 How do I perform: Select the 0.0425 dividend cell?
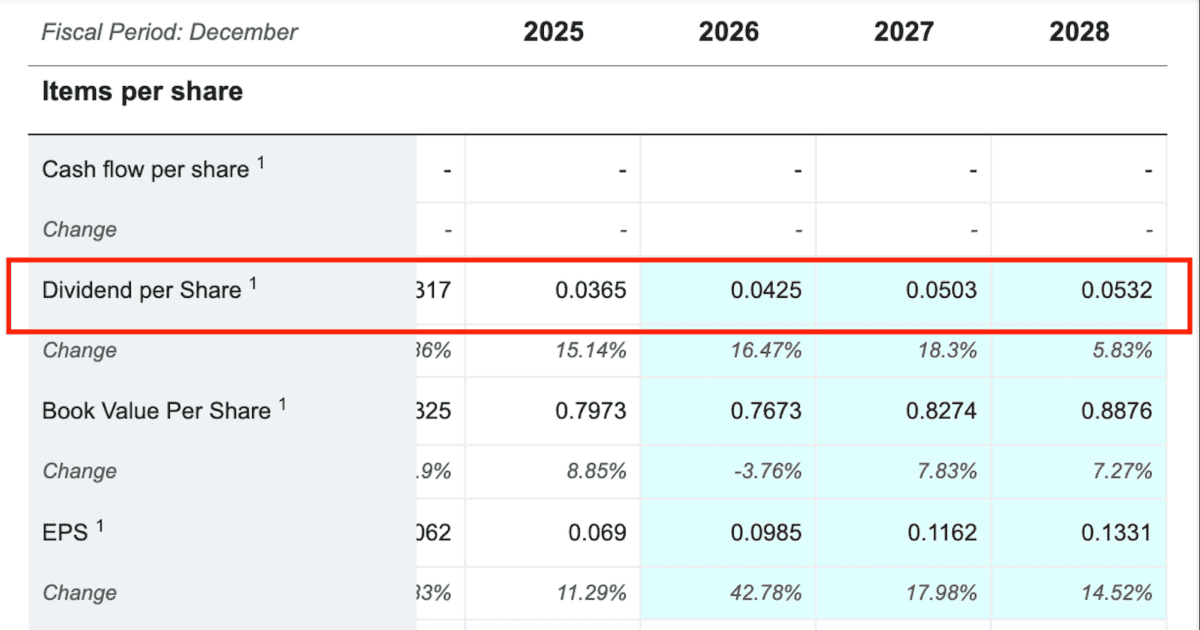[x=766, y=291]
